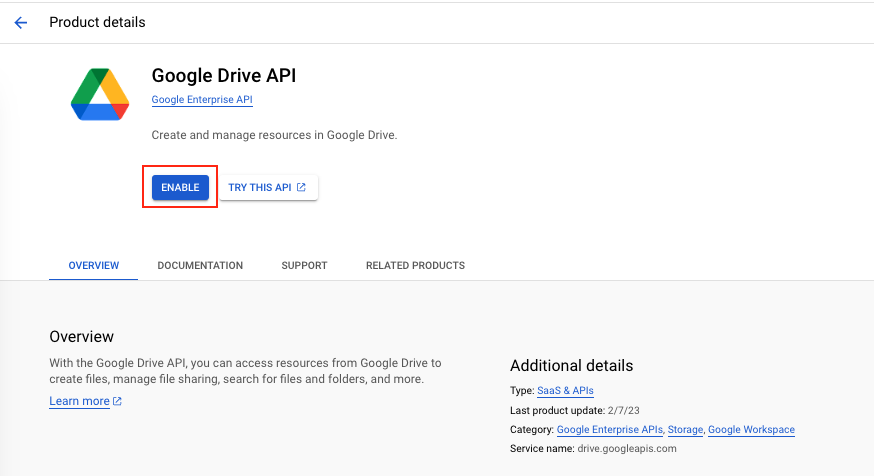Open the SaaS & APIs type link
The width and height of the screenshot is (874, 476).
click(565, 391)
